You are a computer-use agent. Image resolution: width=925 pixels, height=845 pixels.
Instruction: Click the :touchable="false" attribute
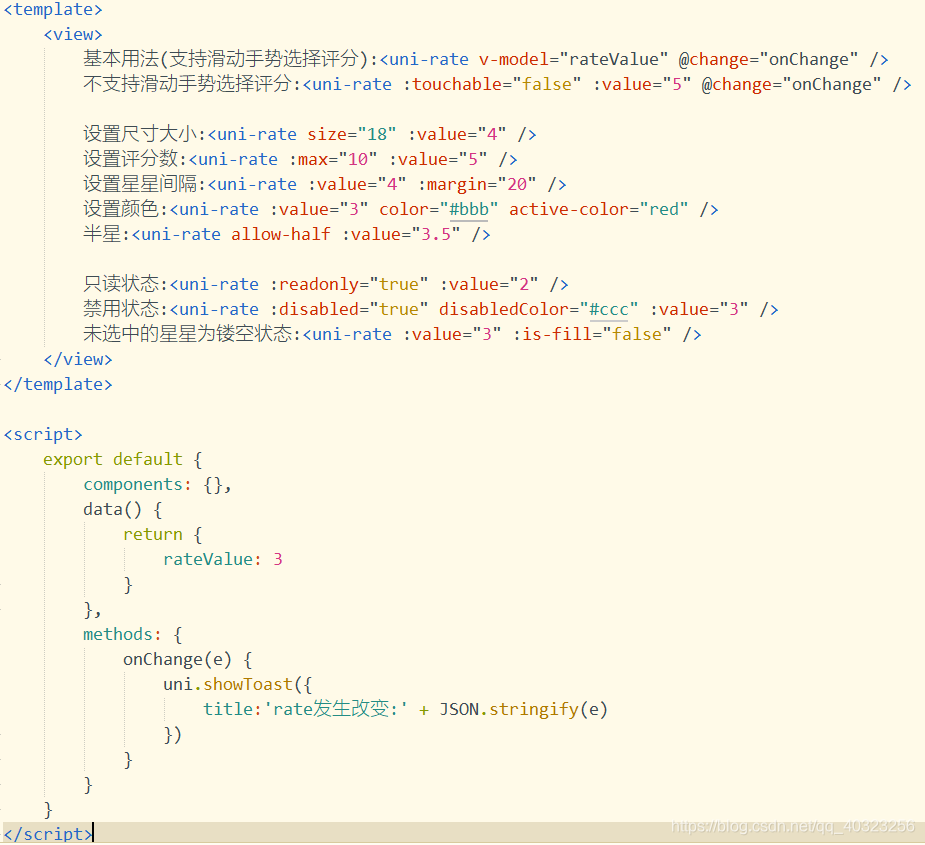[493, 84]
